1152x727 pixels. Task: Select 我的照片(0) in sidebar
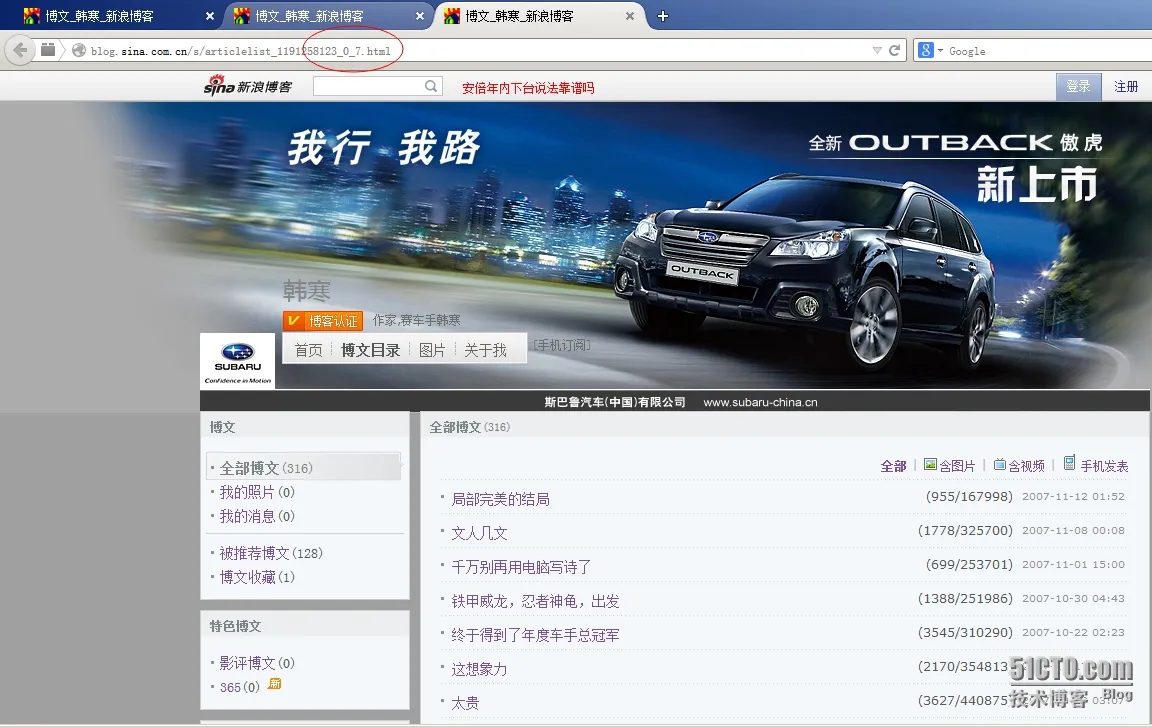pos(257,492)
